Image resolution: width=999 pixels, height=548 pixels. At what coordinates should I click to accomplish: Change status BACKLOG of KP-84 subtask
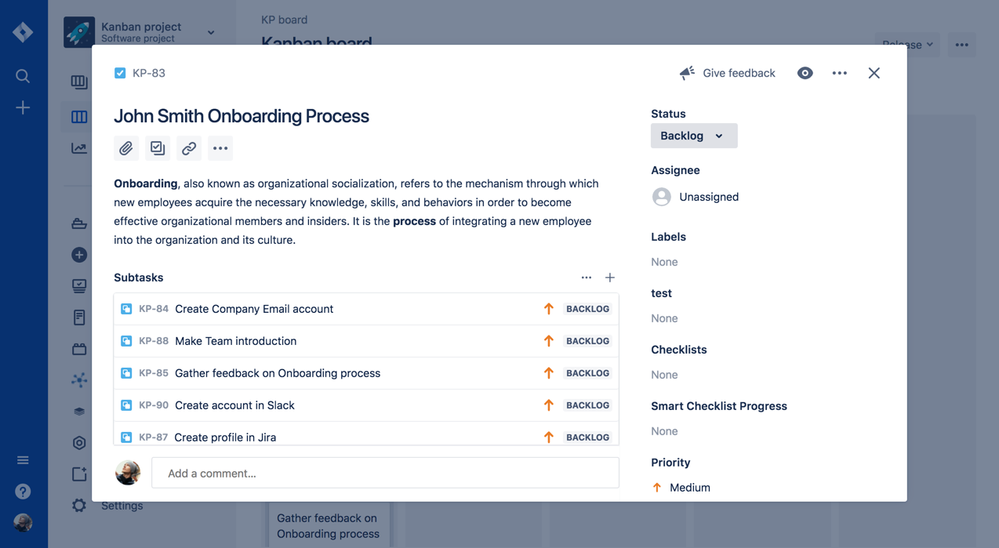coord(587,309)
